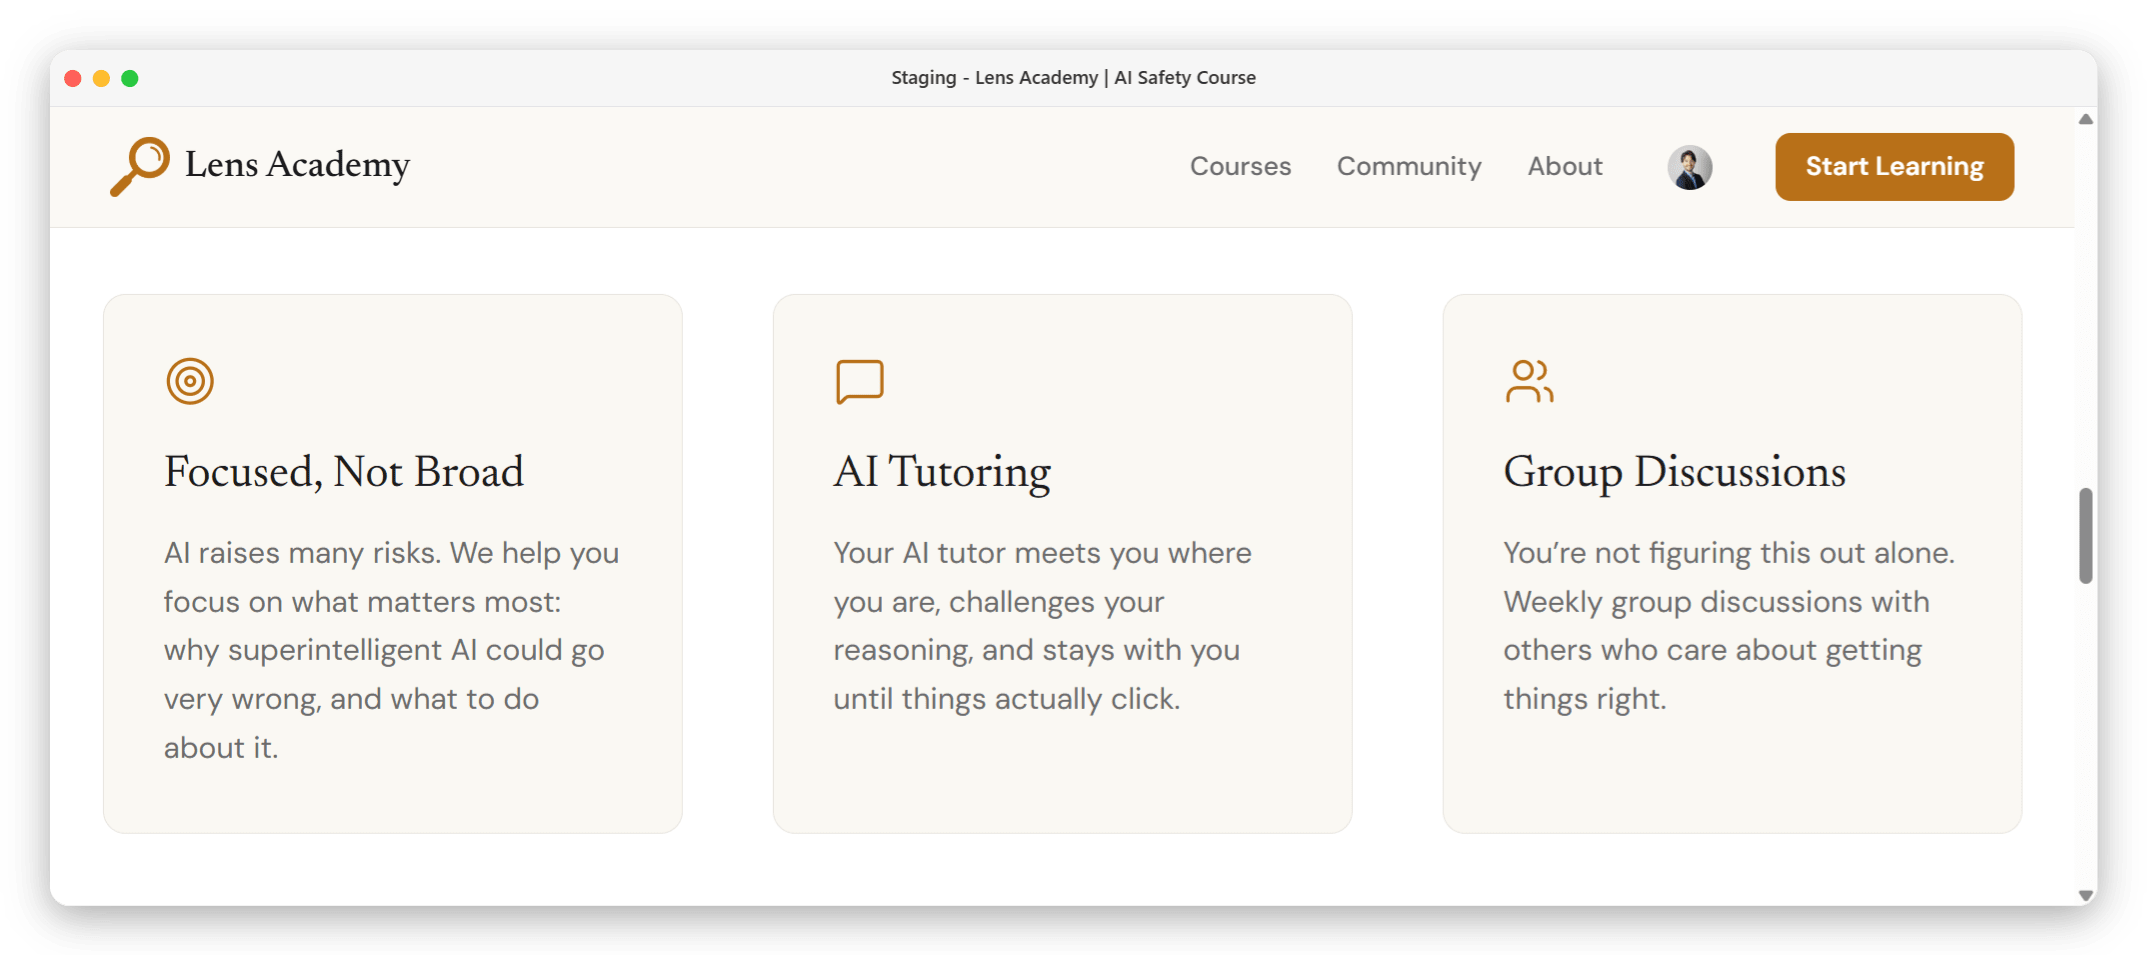This screenshot has height=955, width=2148.
Task: Click the people icon above Group Discussions
Action: click(1529, 381)
